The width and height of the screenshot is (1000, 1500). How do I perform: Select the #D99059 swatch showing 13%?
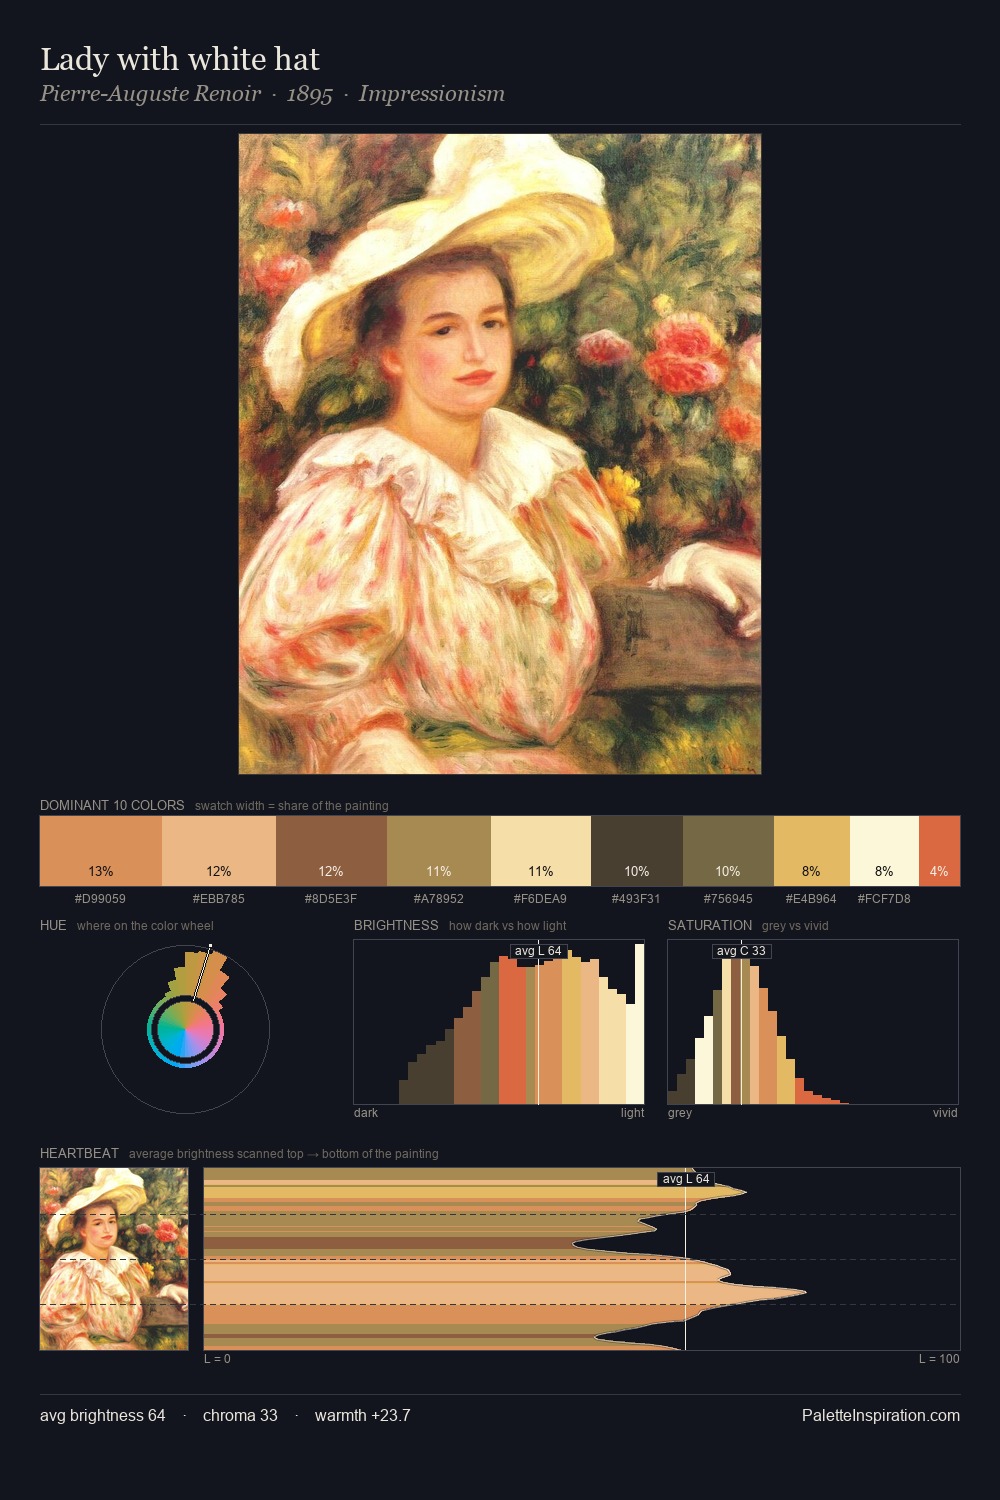point(101,851)
